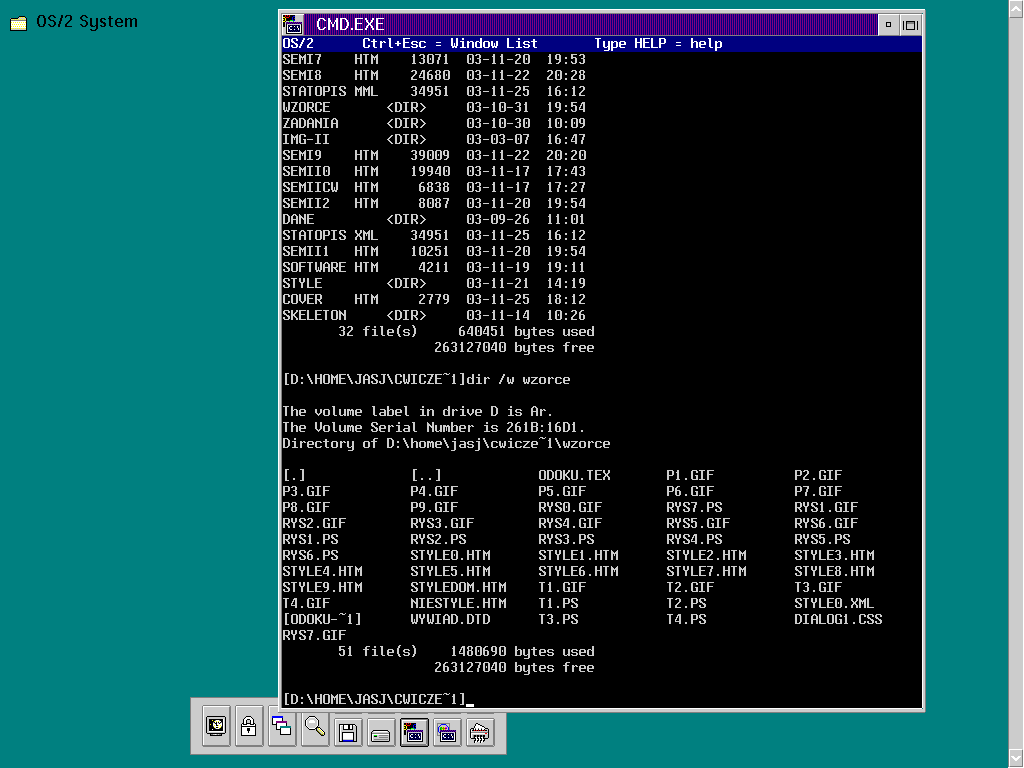Select the ZADANIA directory row
The width and height of the screenshot is (1024, 768).
tap(434, 123)
